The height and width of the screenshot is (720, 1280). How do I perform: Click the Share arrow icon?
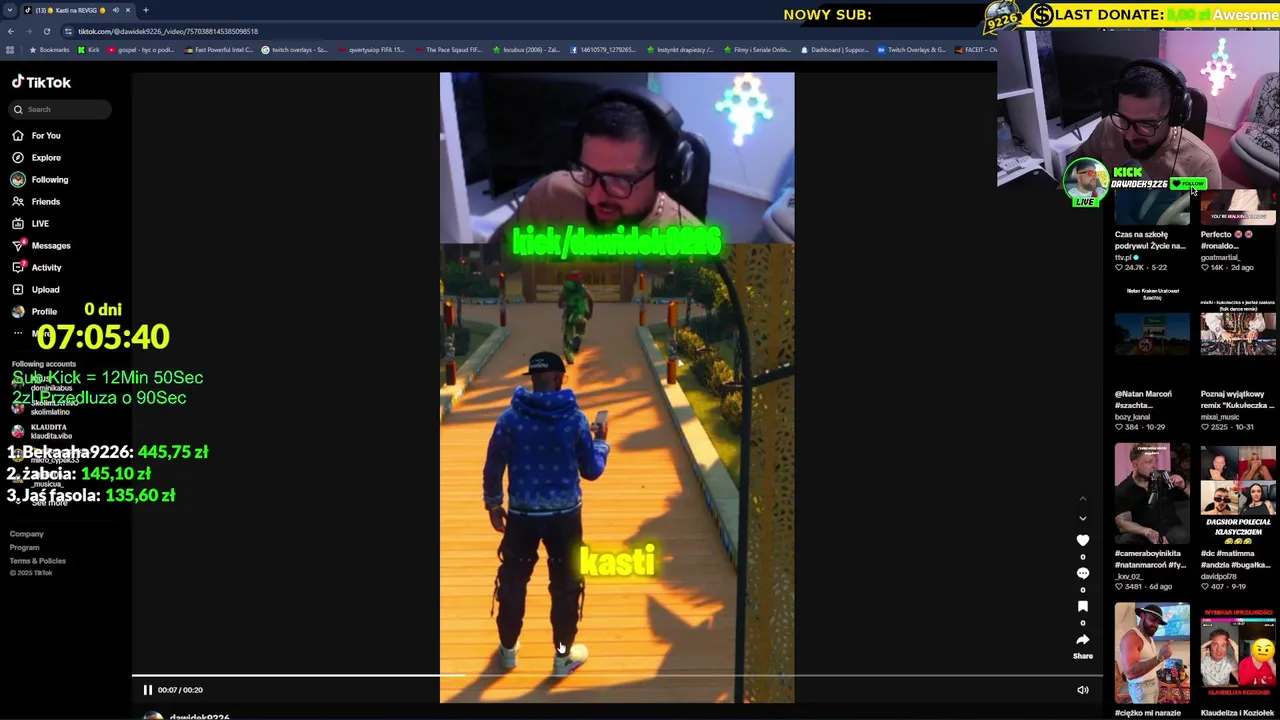point(1082,639)
